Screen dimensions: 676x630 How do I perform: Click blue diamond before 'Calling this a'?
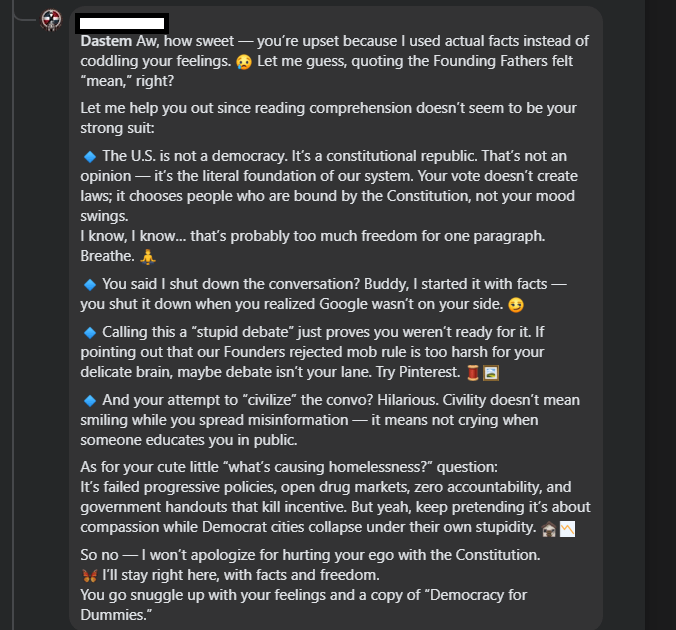pos(89,332)
